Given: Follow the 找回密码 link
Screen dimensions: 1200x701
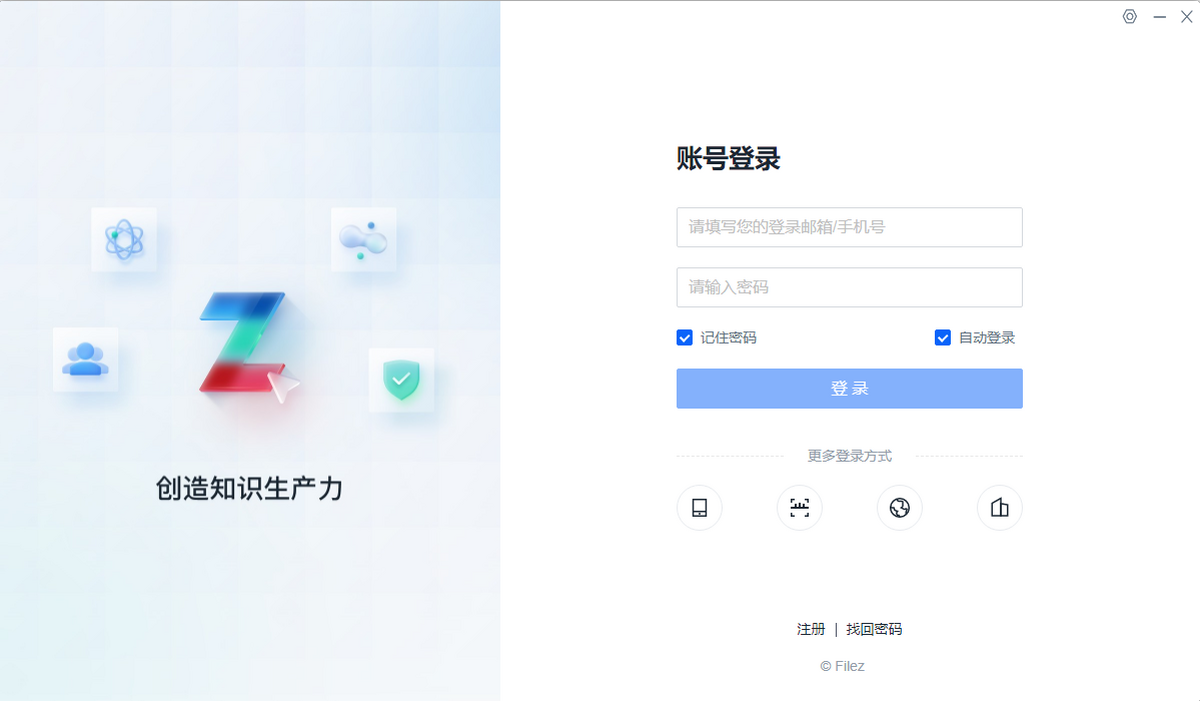Looking at the screenshot, I should pyautogui.click(x=874, y=629).
